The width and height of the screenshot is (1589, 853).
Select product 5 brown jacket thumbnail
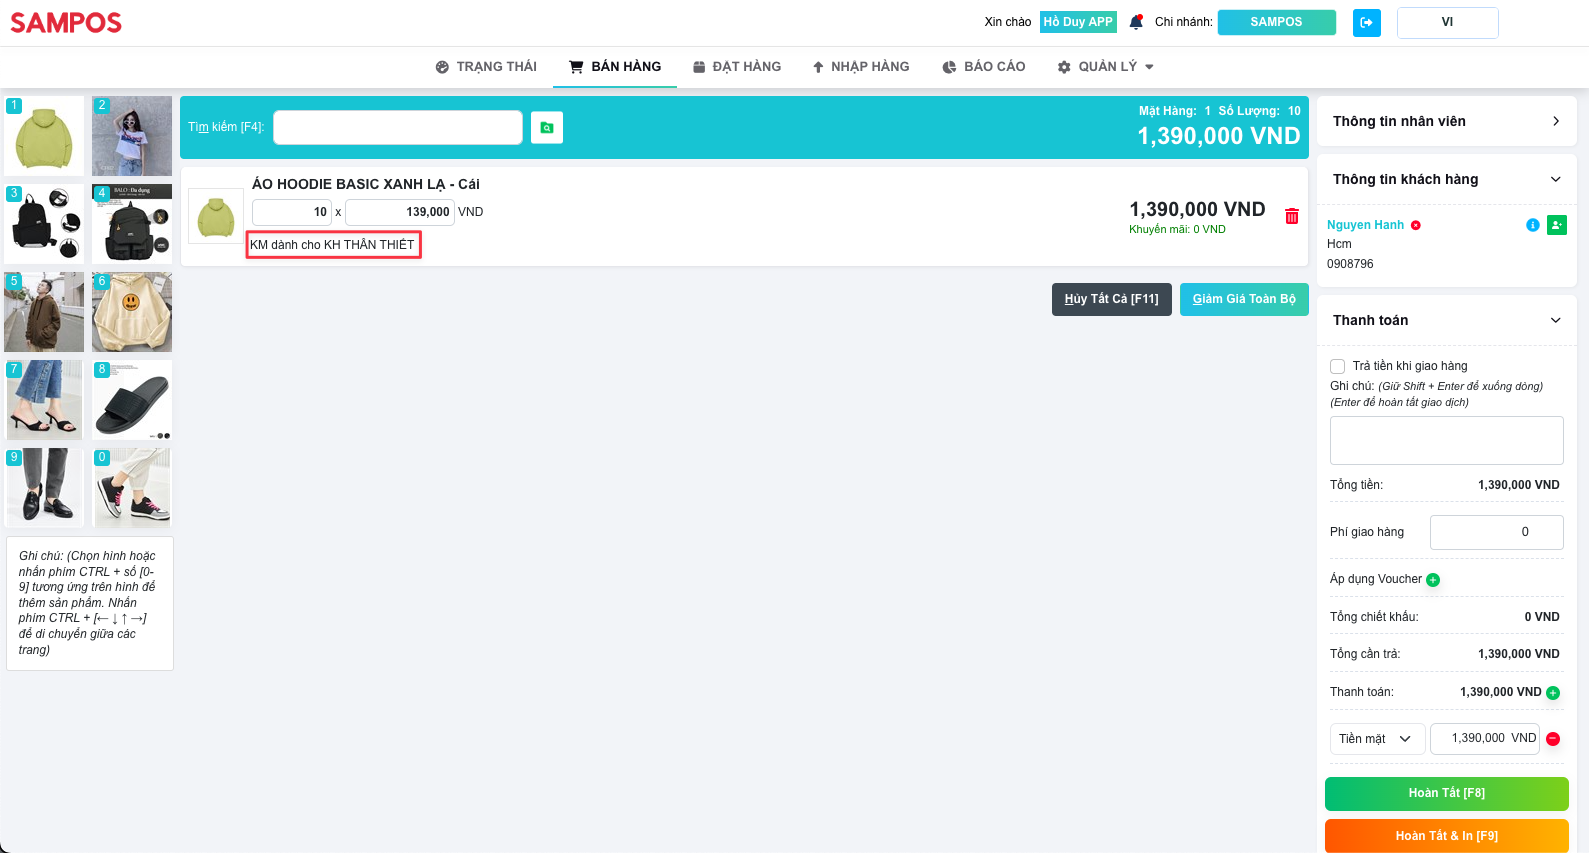coord(44,312)
